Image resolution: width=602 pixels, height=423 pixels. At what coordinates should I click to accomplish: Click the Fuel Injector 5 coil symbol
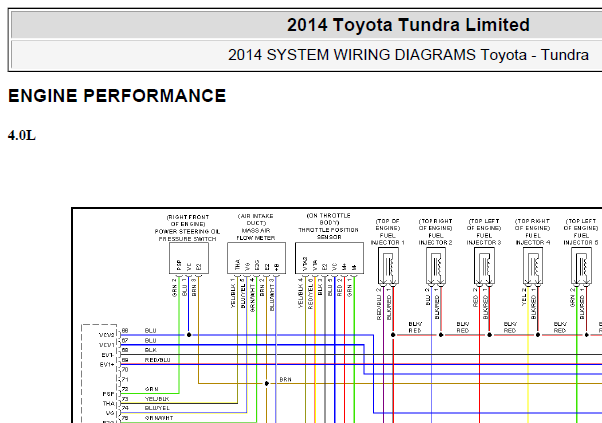581,266
